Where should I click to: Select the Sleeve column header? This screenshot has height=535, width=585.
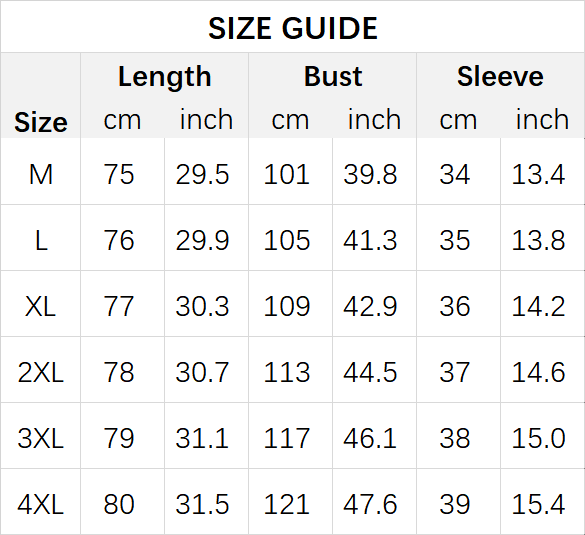tap(500, 76)
